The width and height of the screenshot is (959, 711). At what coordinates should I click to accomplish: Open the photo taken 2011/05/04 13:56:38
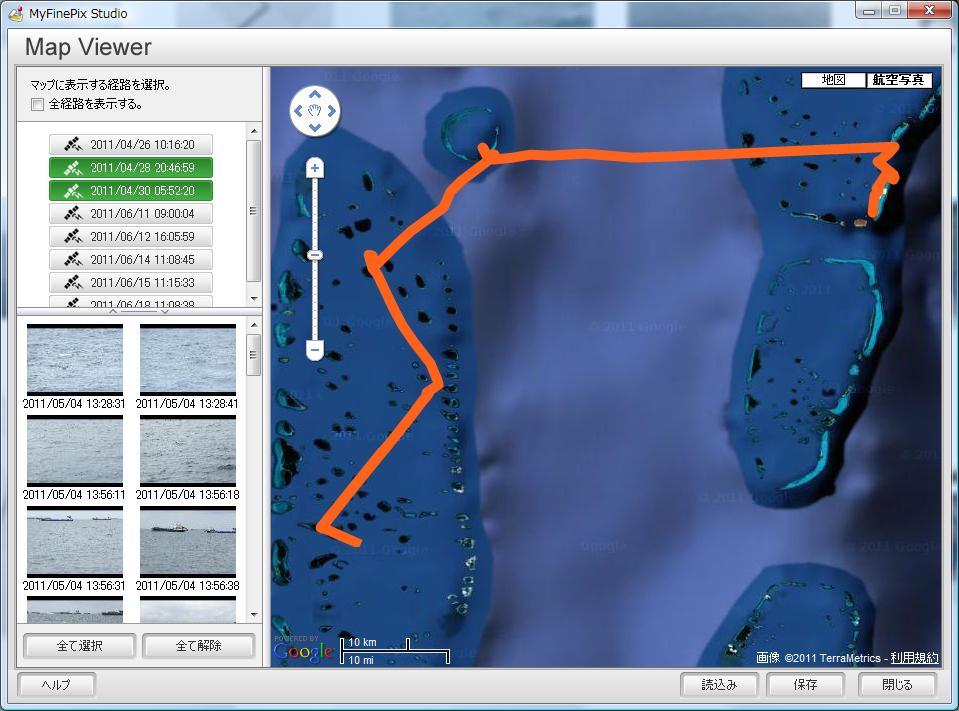tap(188, 542)
